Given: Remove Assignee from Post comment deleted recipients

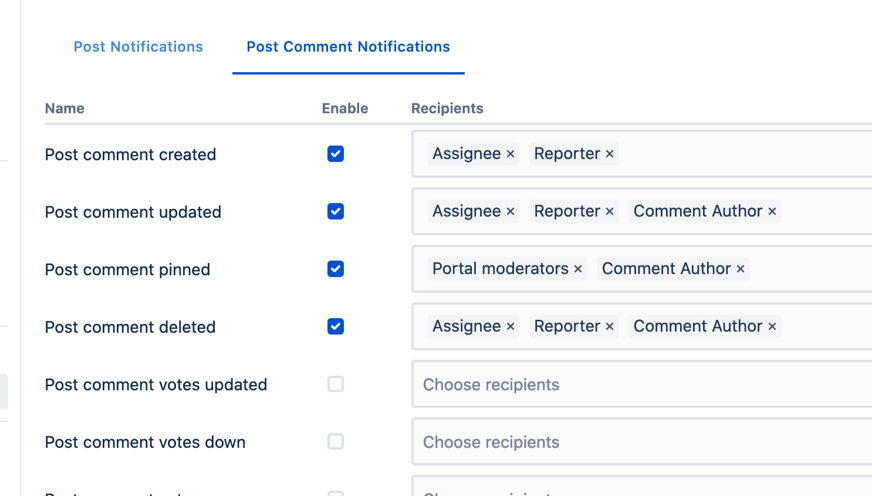Looking at the screenshot, I should (x=511, y=327).
